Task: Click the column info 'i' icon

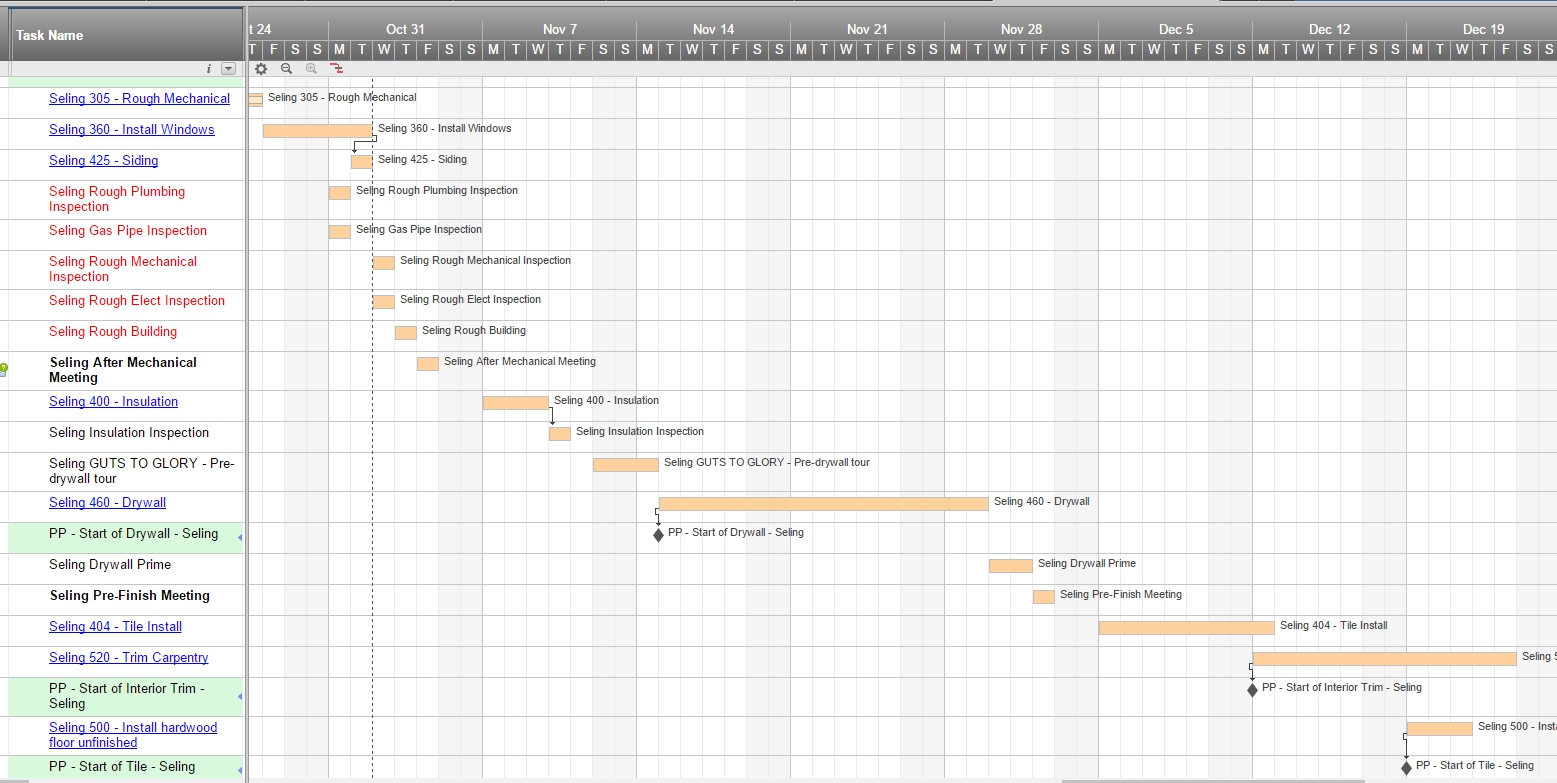Action: point(209,69)
